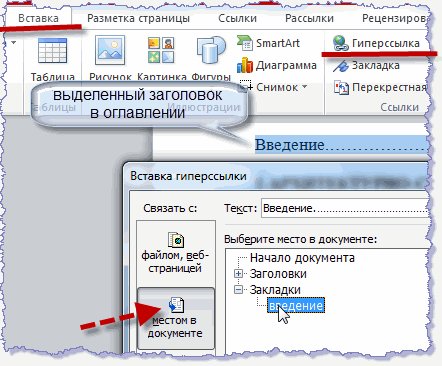Click the Диаграмма chart button

(x=276, y=65)
